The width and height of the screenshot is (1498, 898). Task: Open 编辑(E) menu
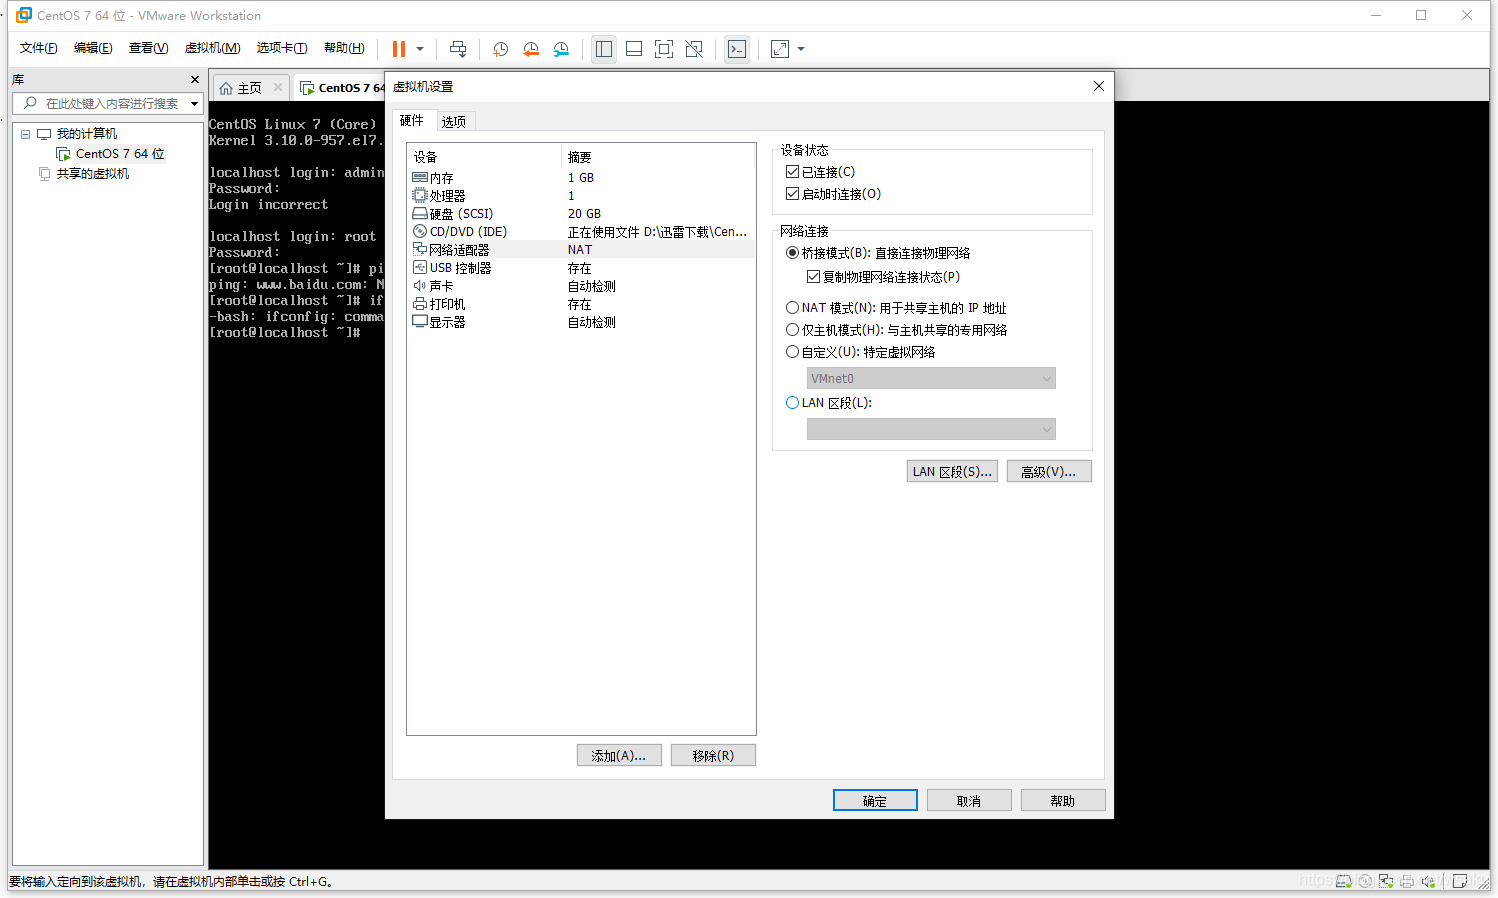[x=93, y=48]
